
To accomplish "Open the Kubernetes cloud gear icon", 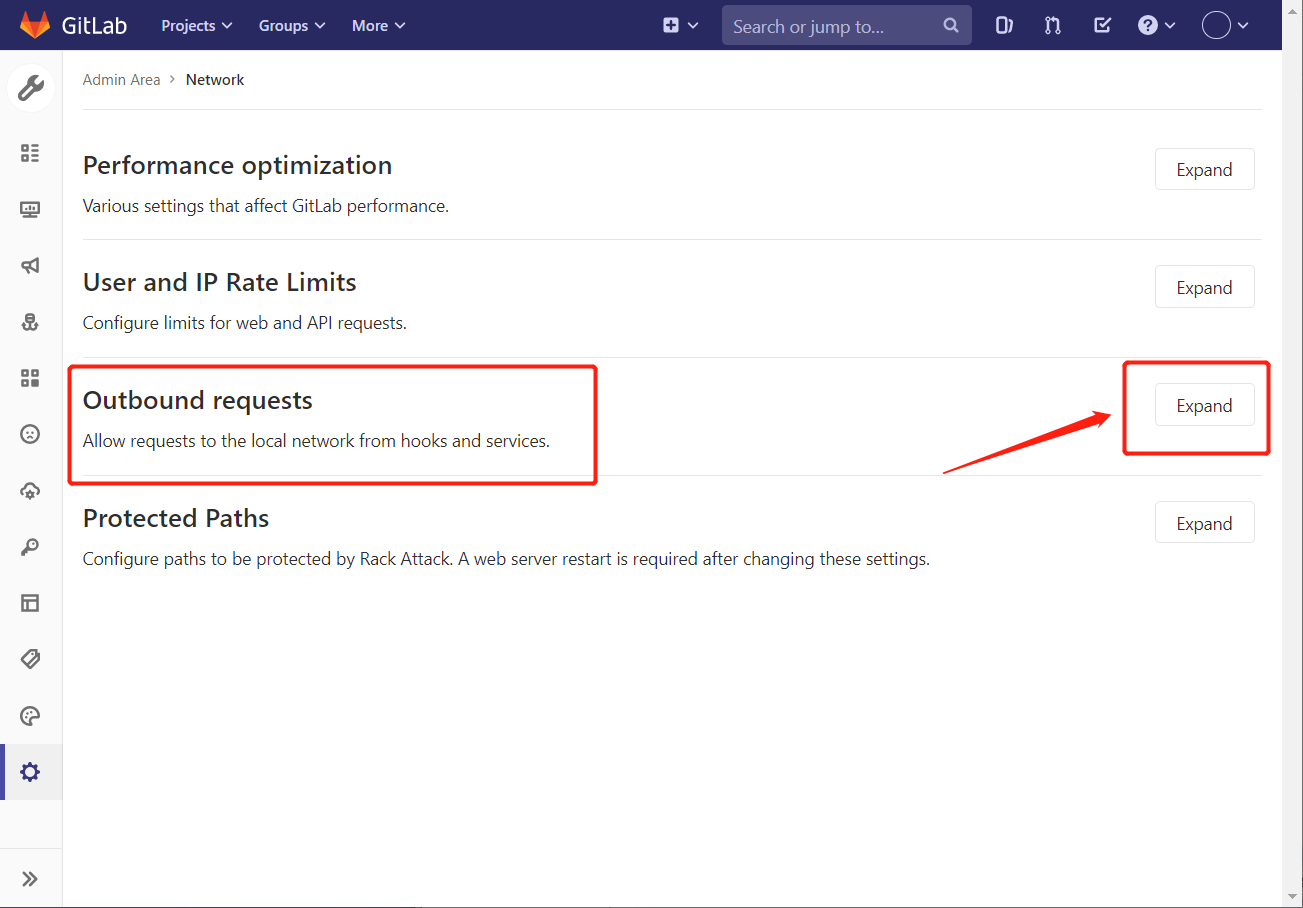I will coord(30,491).
